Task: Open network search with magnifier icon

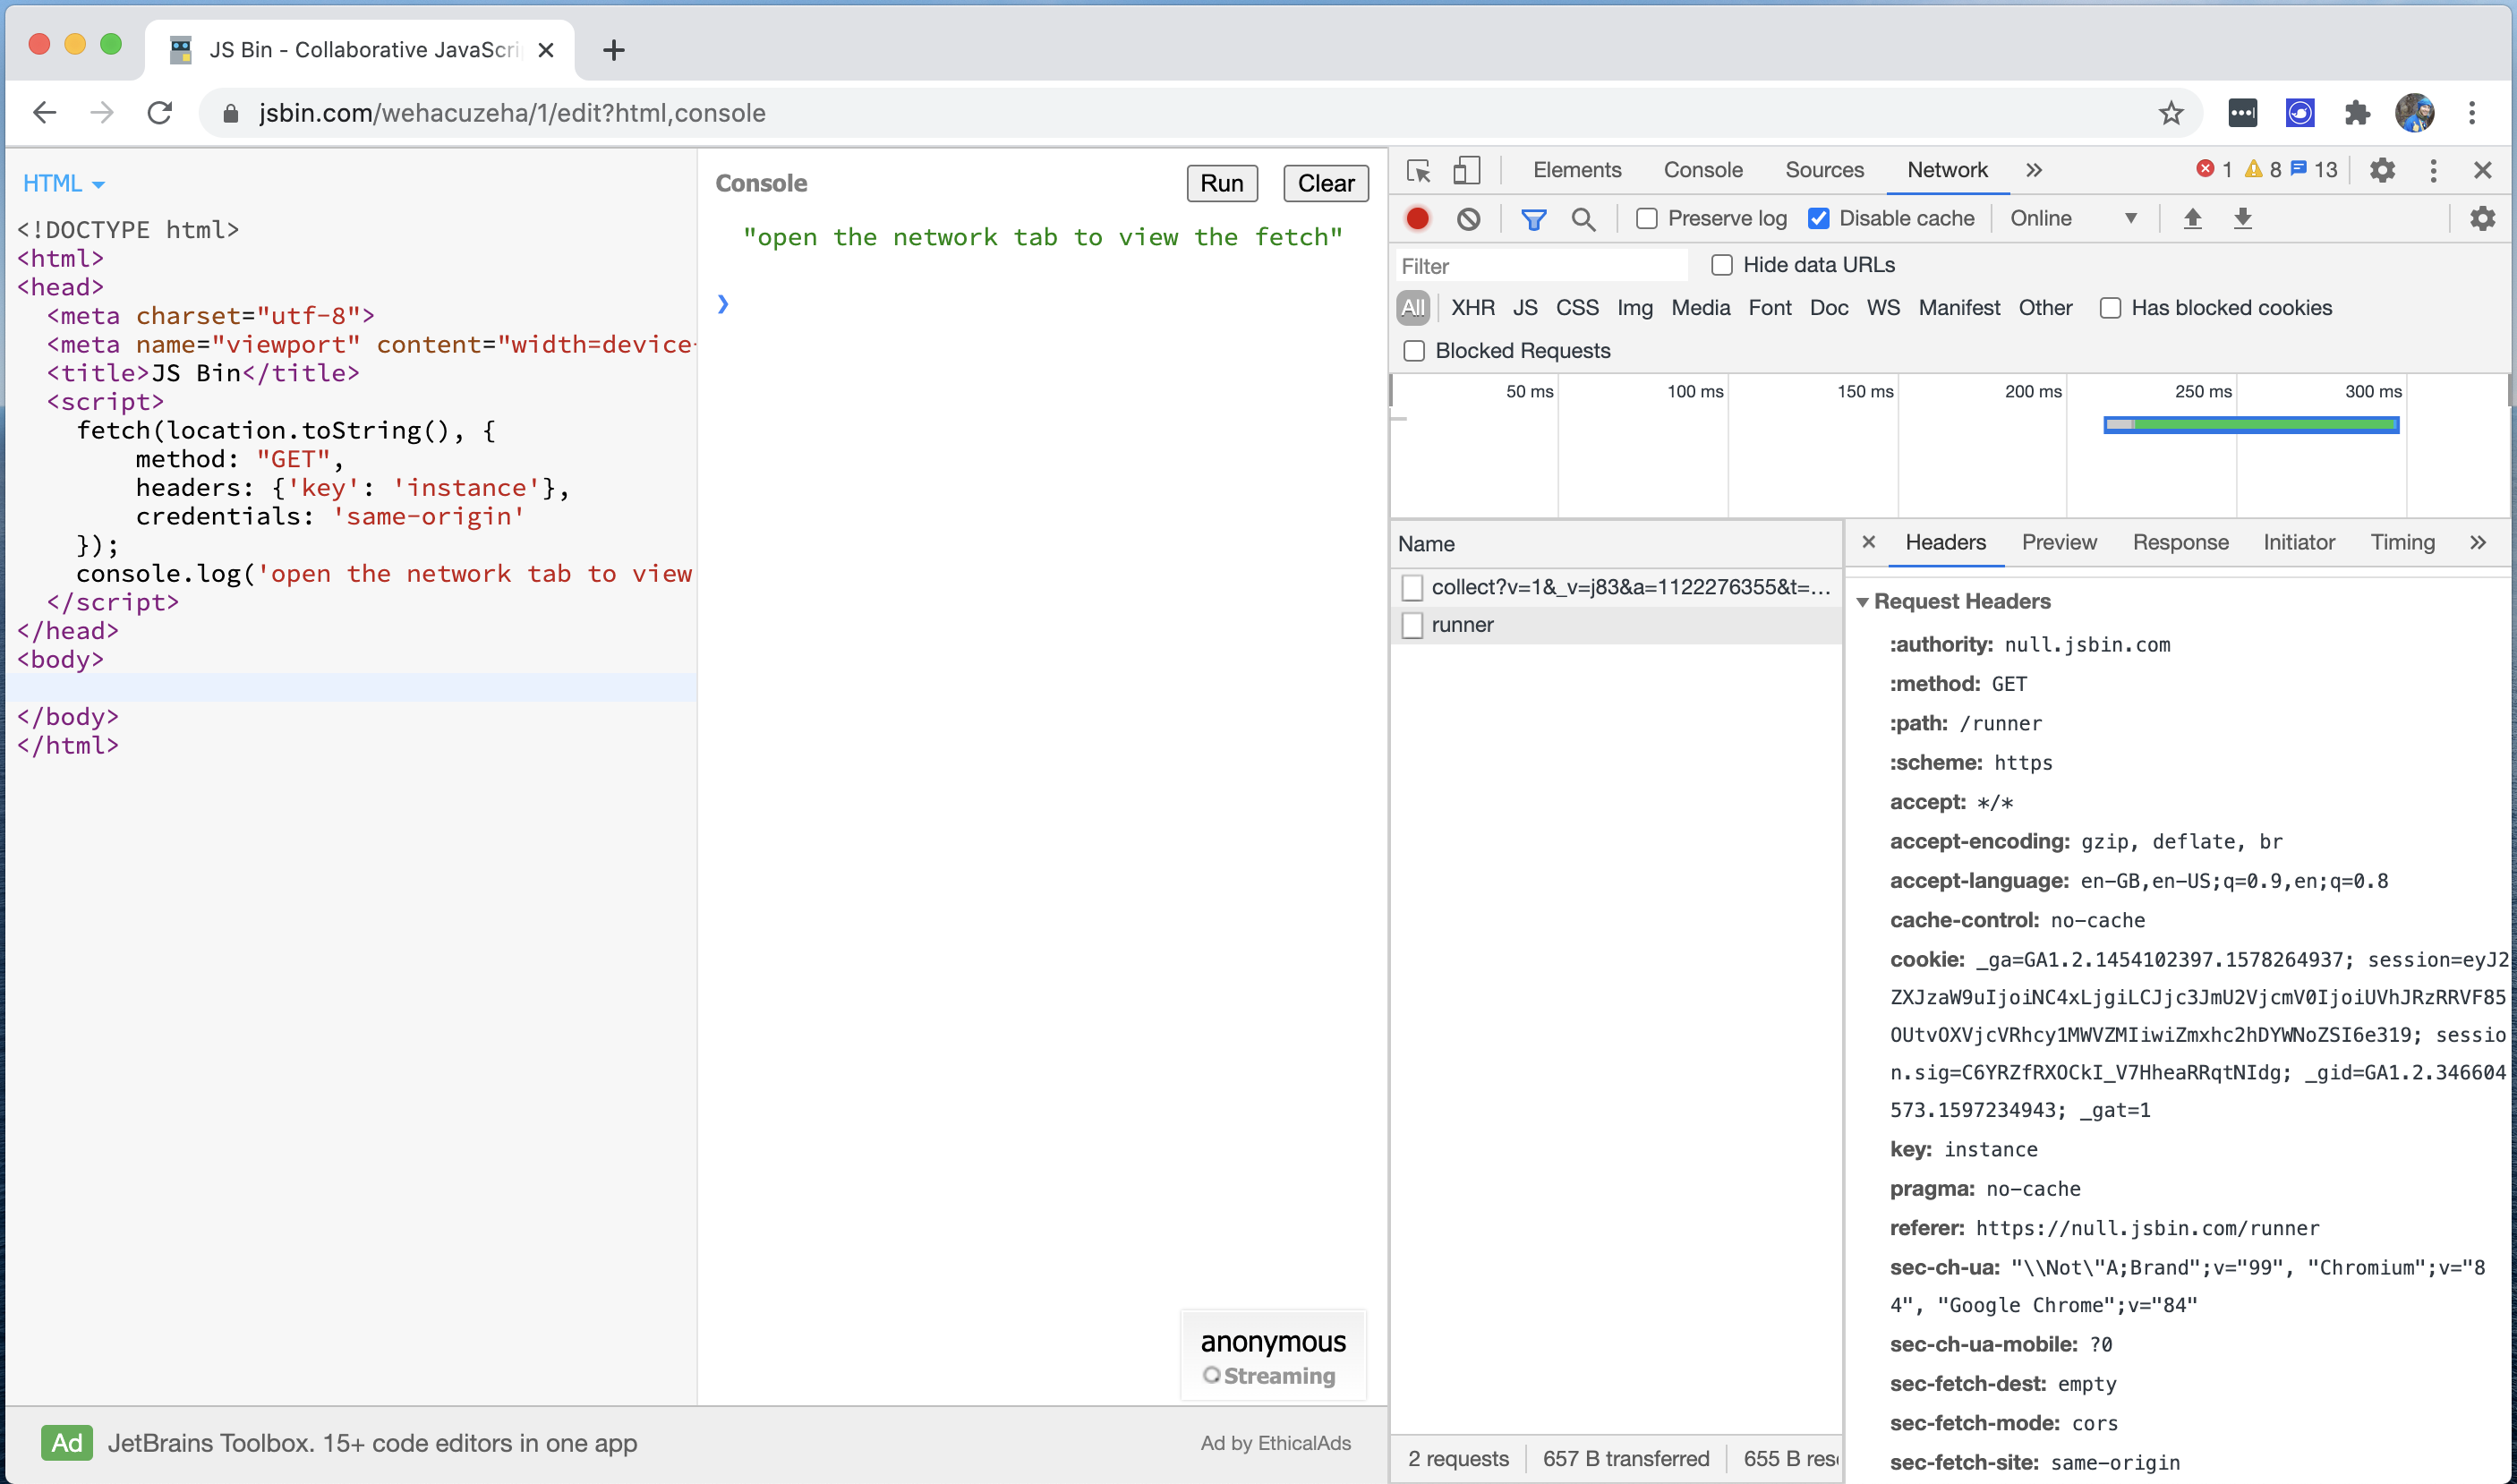Action: pos(1583,218)
